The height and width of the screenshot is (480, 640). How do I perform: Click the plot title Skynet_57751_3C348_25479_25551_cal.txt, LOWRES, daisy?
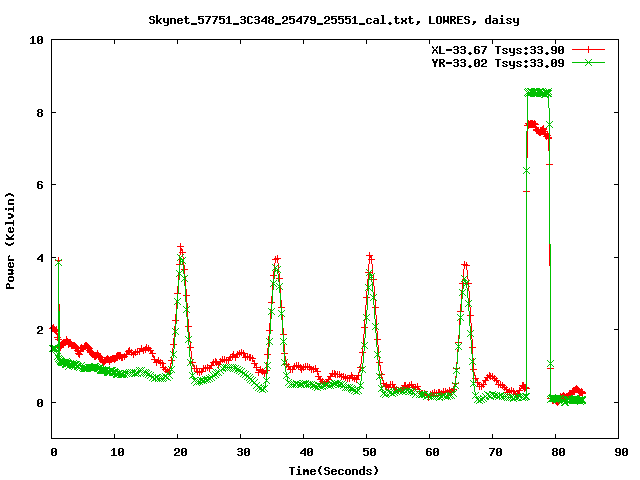(333, 20)
